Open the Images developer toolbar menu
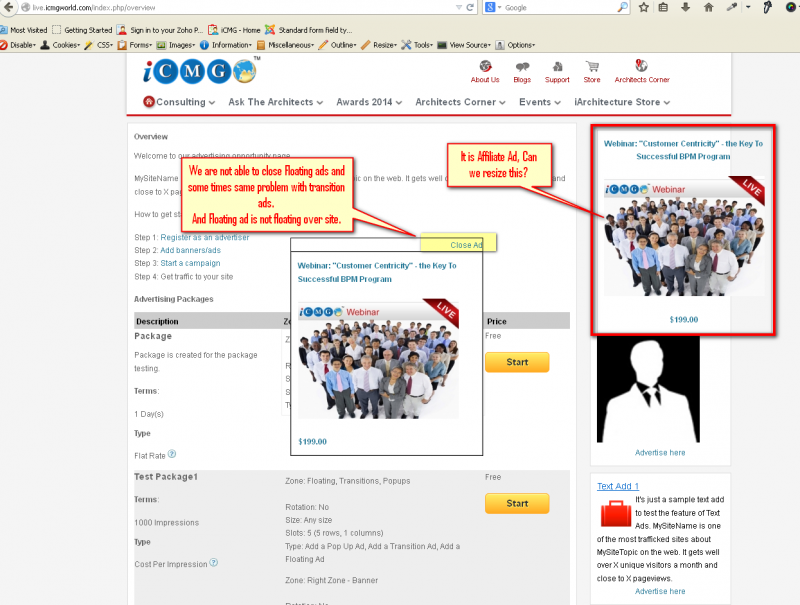800x605 pixels. click(x=176, y=45)
